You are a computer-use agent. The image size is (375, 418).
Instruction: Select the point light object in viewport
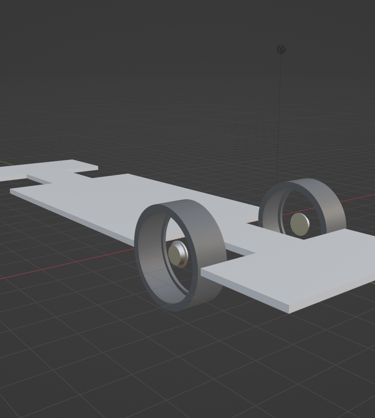click(281, 50)
